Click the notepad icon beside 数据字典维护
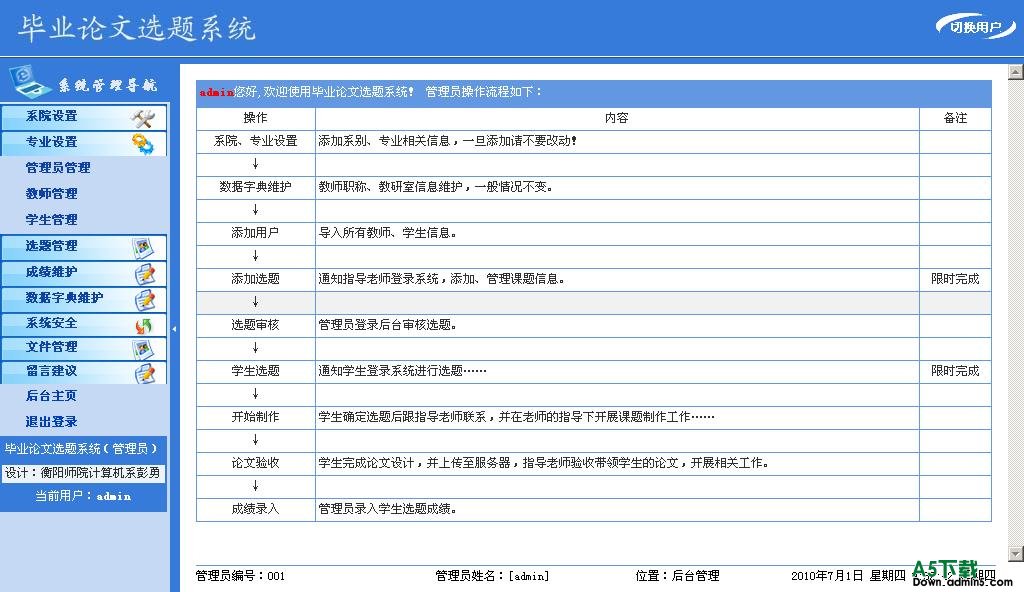Screen dimensions: 1024x592 (x=145, y=300)
